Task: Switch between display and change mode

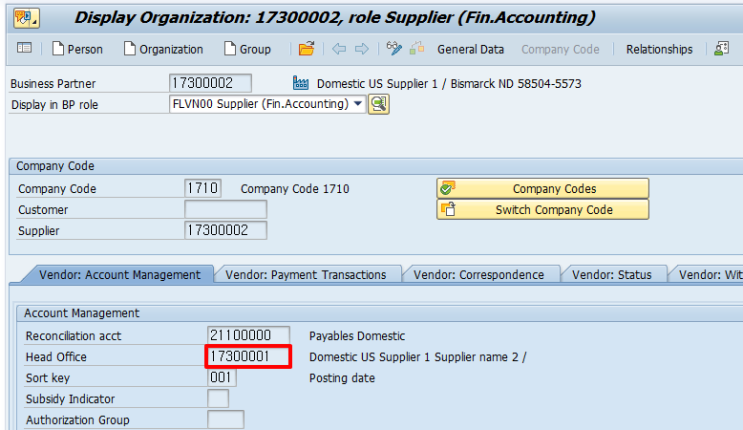Action: (394, 48)
